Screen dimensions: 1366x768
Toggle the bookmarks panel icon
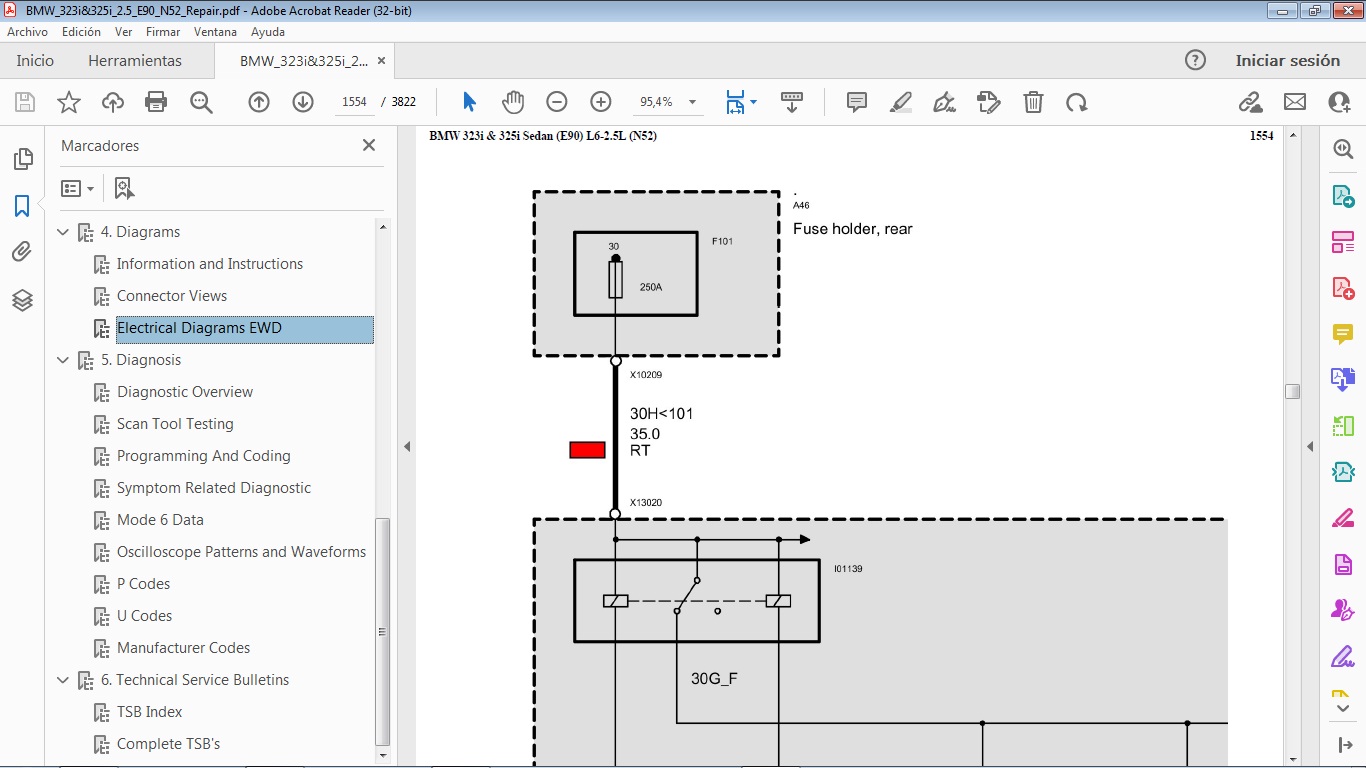point(22,206)
